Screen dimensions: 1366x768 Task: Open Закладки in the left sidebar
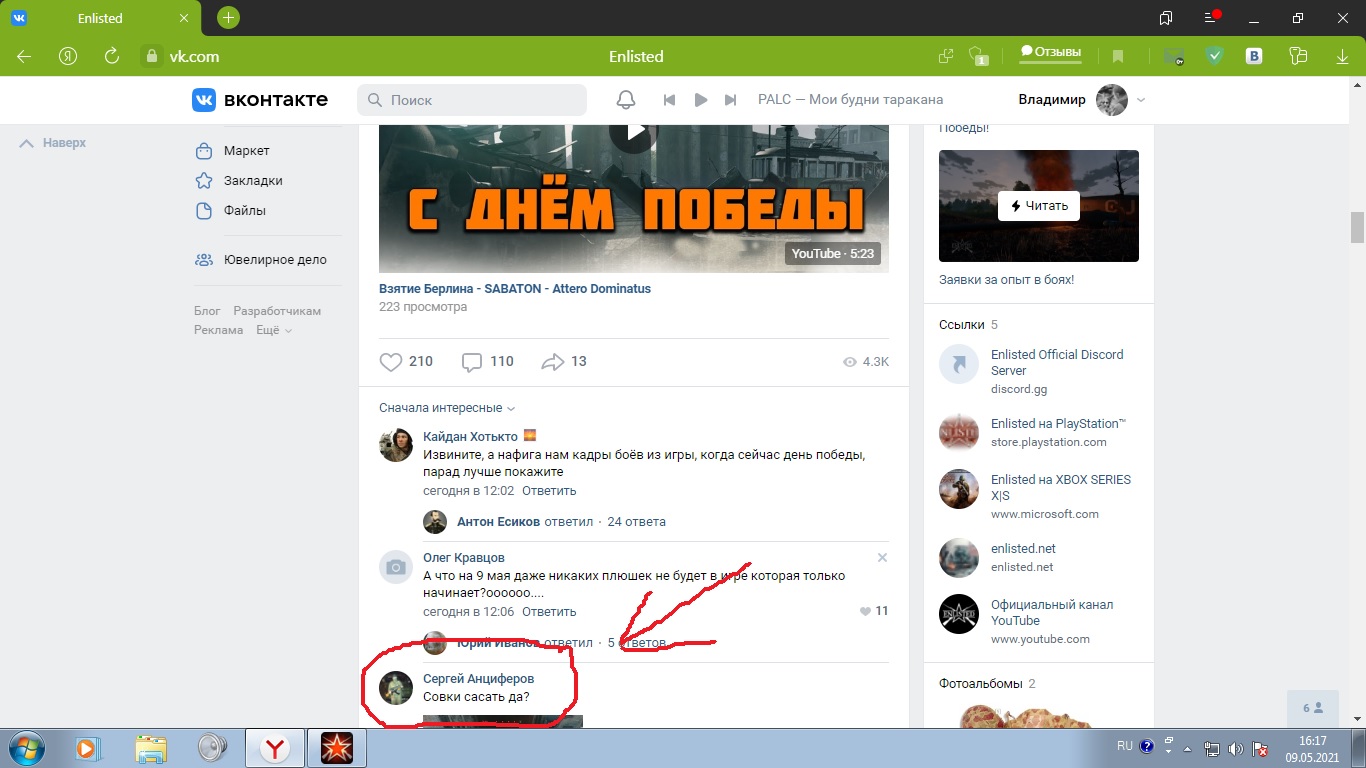(x=253, y=181)
